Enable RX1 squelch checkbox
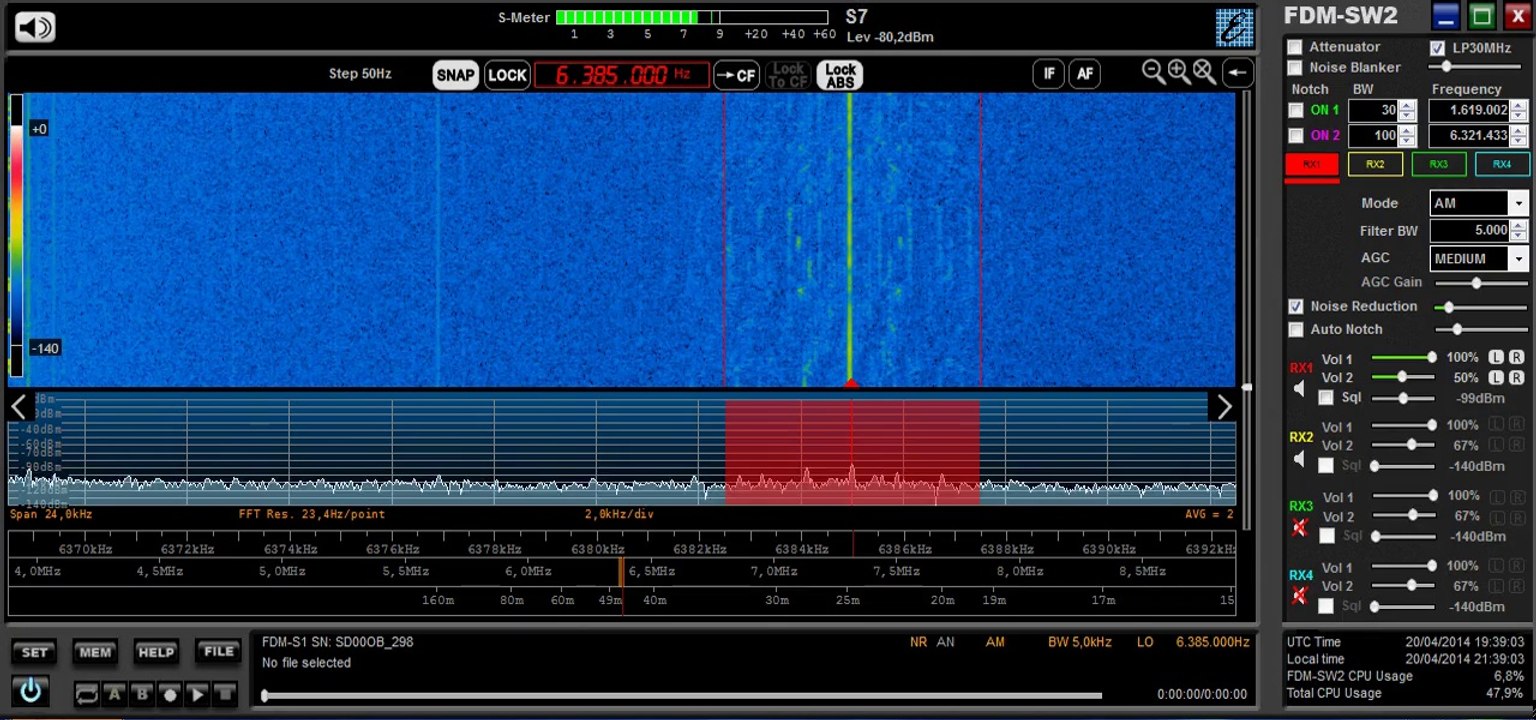The width and height of the screenshot is (1536, 720). coord(1326,398)
